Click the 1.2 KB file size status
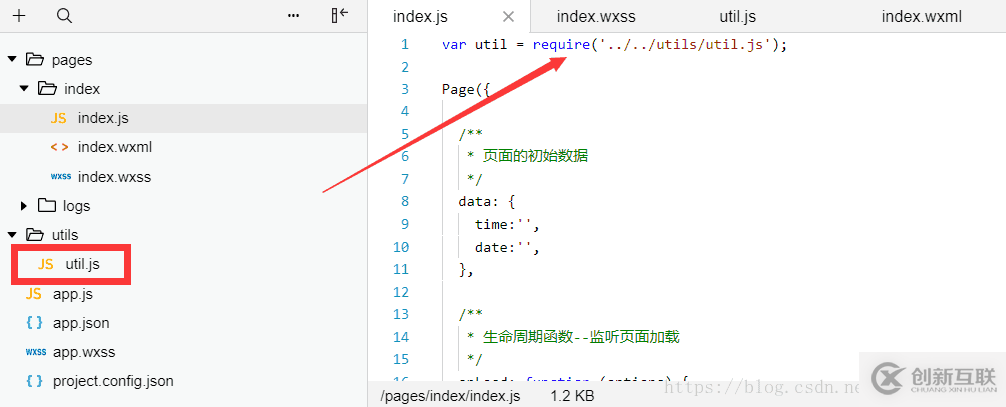The width and height of the screenshot is (1006, 407). click(572, 396)
